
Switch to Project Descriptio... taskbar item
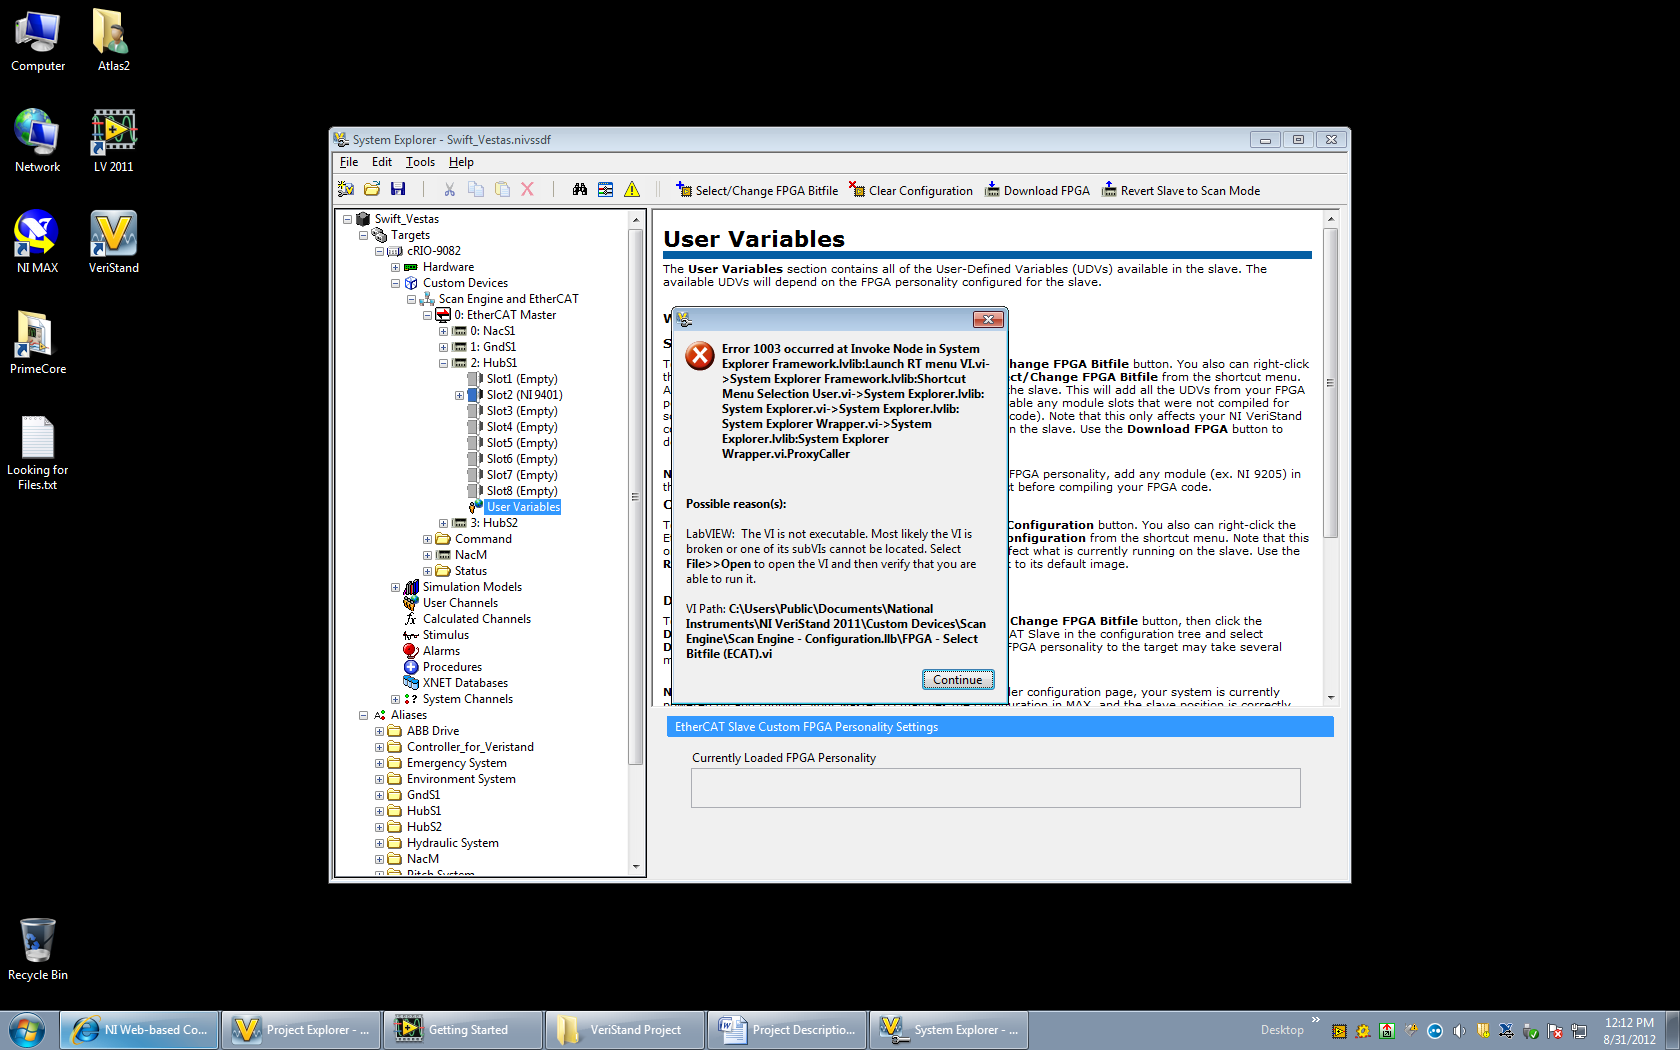coord(787,1029)
